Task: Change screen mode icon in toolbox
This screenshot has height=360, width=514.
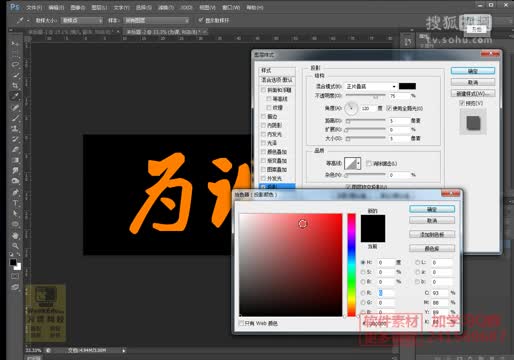Action: pos(15,287)
